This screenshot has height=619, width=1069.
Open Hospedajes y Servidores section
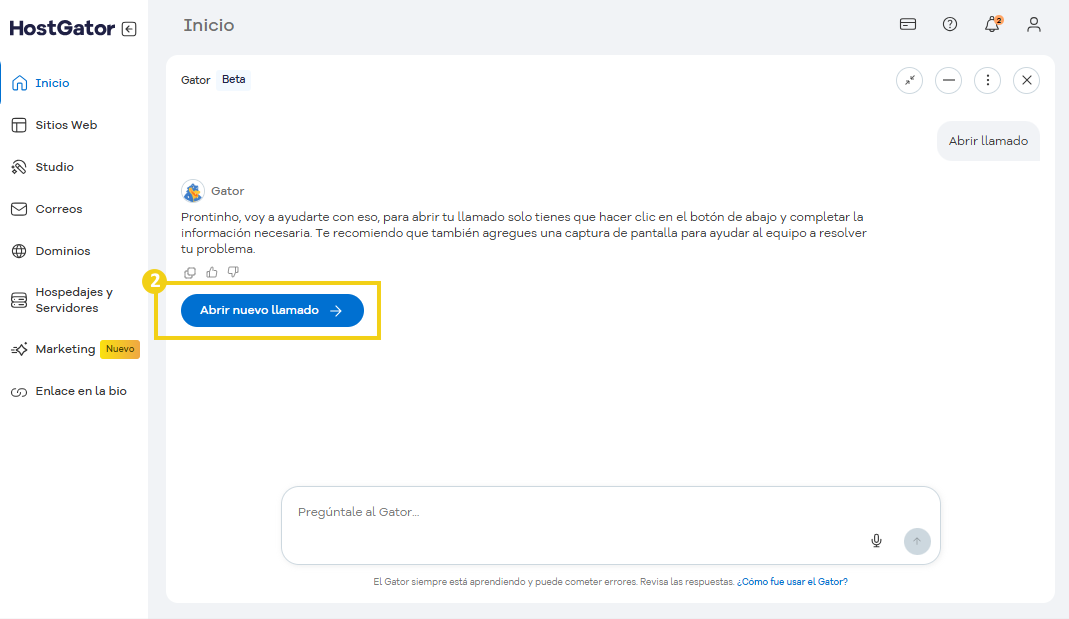[x=73, y=300]
